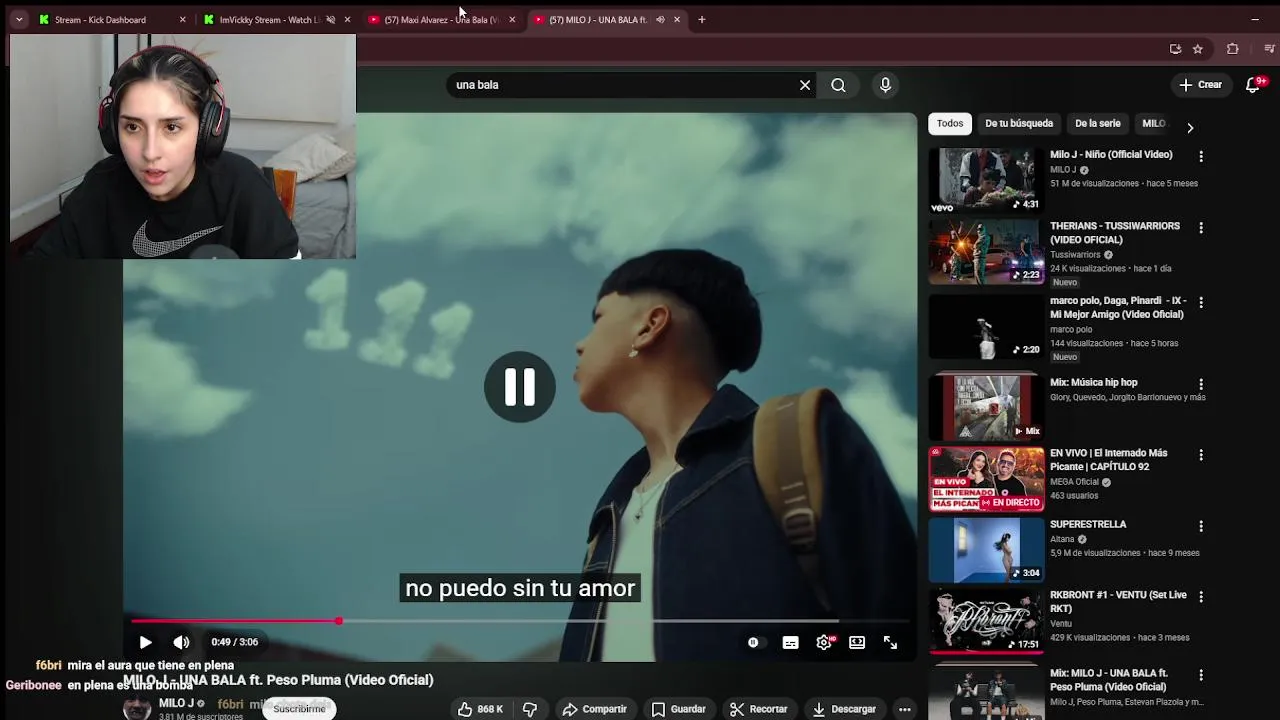
Task: Click the Recortar clip button
Action: click(x=758, y=709)
